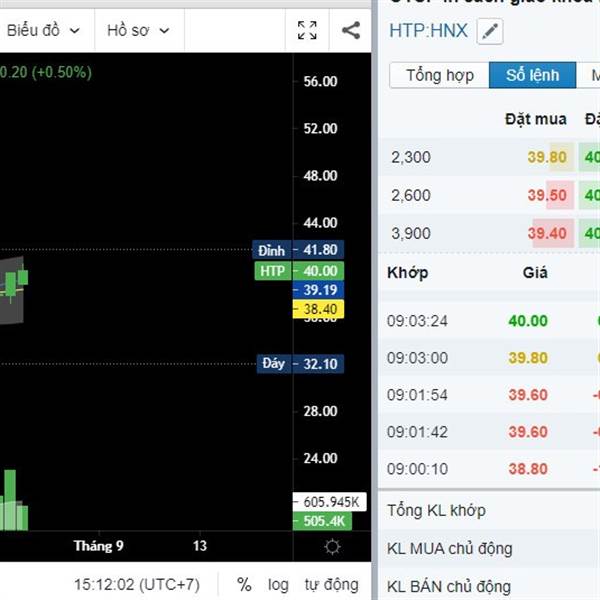The width and height of the screenshot is (600, 600).
Task: Expand the Hồ sơ dropdown
Action: [138, 30]
